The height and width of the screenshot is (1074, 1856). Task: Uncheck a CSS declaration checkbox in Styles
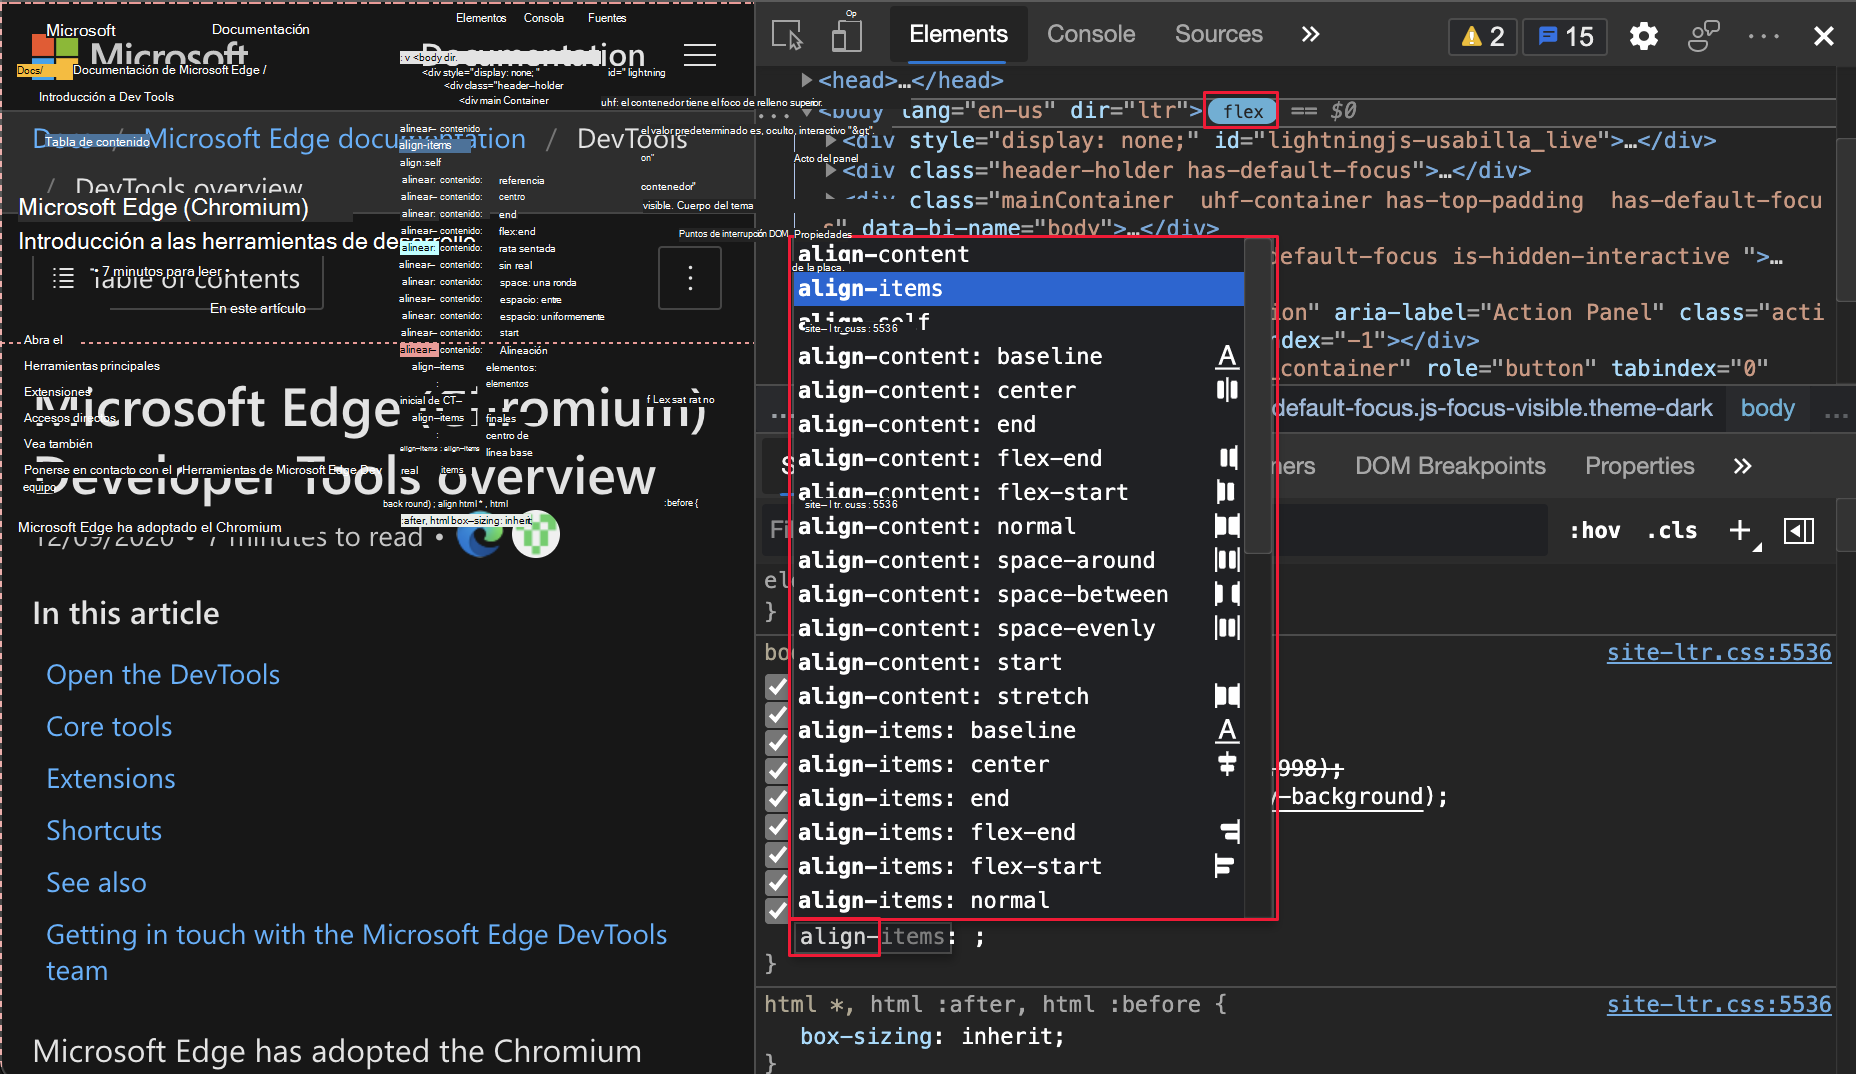tap(777, 687)
